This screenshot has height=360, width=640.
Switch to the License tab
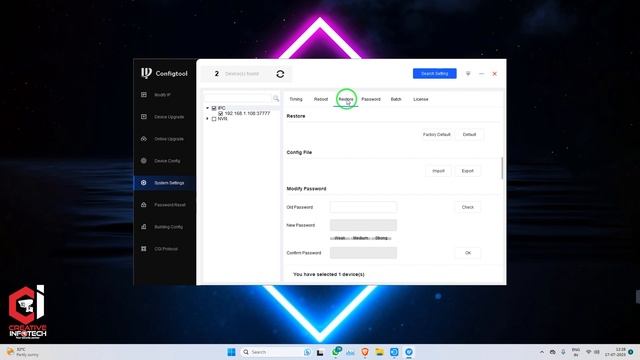[x=421, y=99]
